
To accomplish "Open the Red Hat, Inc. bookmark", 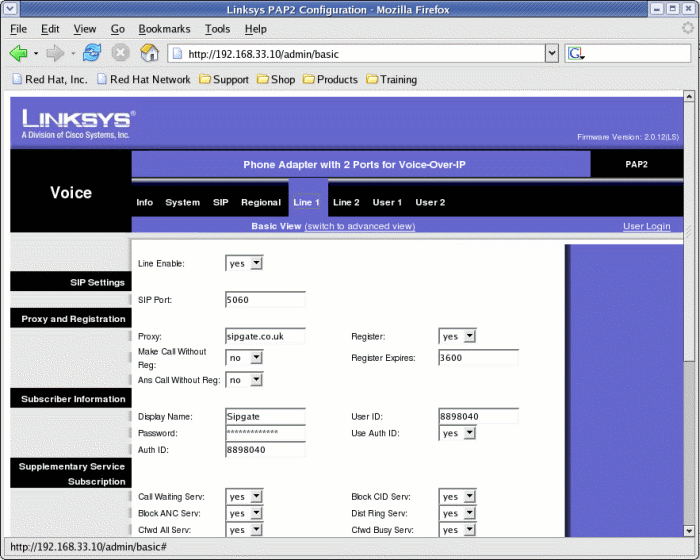I will pyautogui.click(x=50, y=79).
